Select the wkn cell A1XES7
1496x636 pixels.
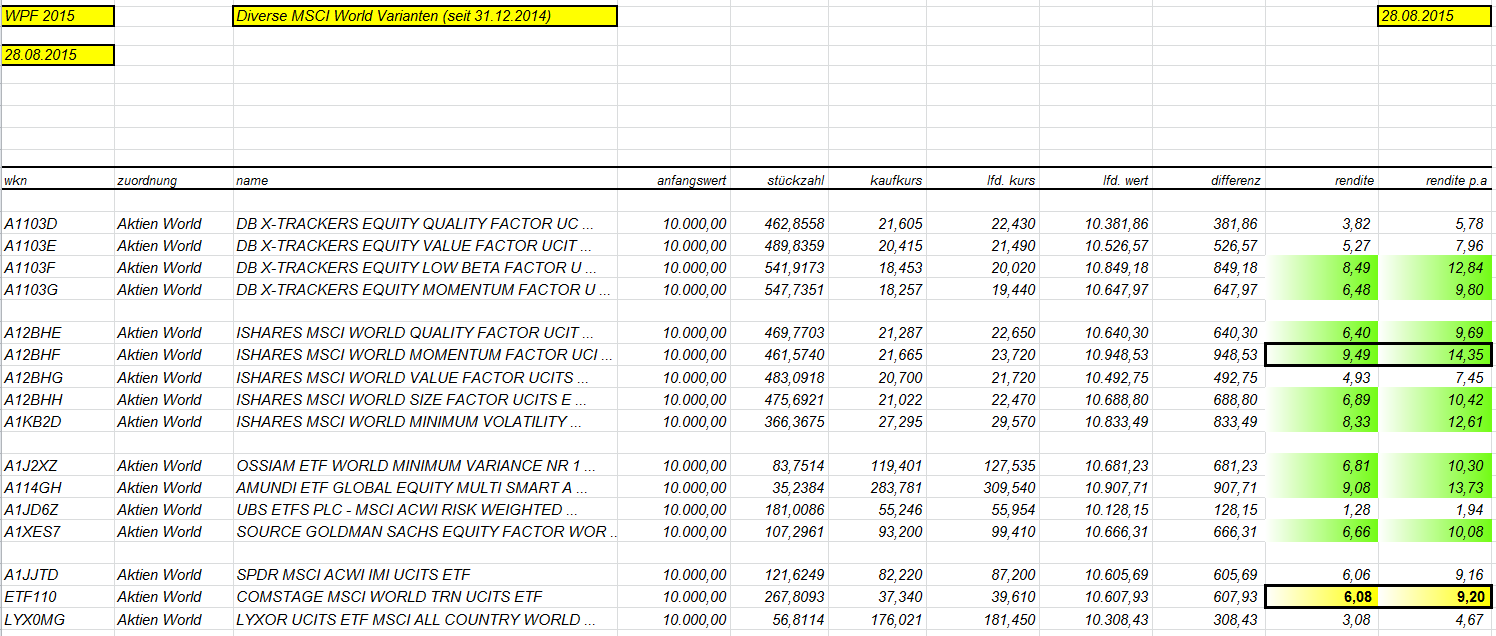[x=57, y=531]
